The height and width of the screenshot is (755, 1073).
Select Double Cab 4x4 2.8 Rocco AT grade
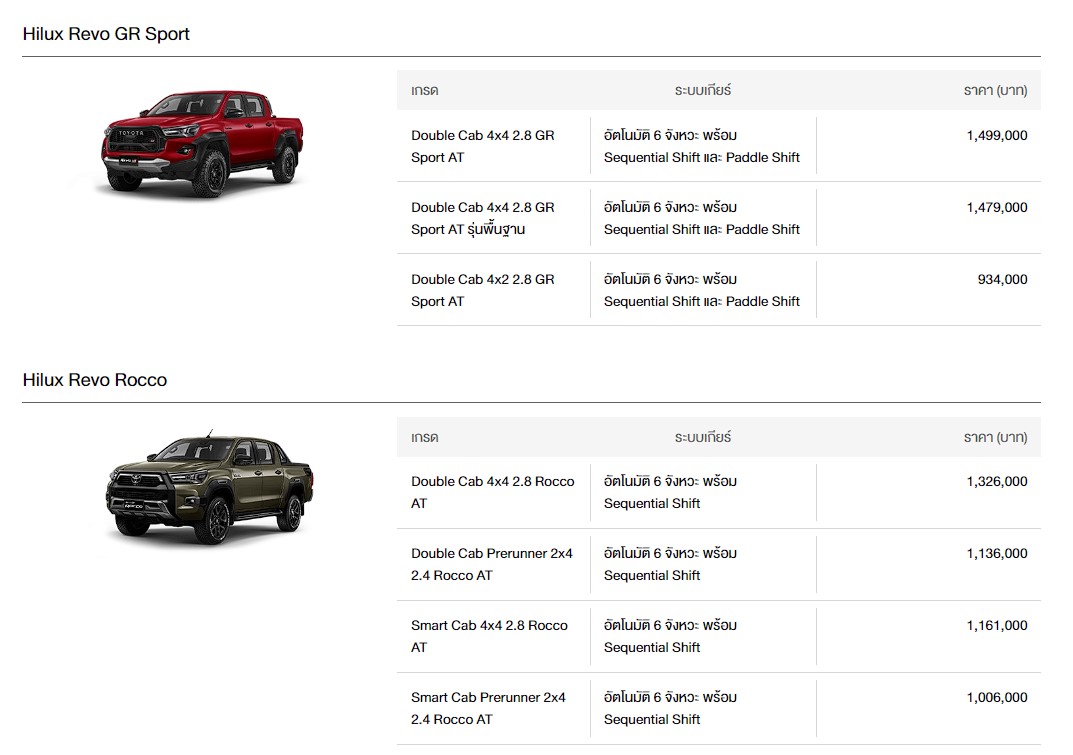tap(492, 492)
